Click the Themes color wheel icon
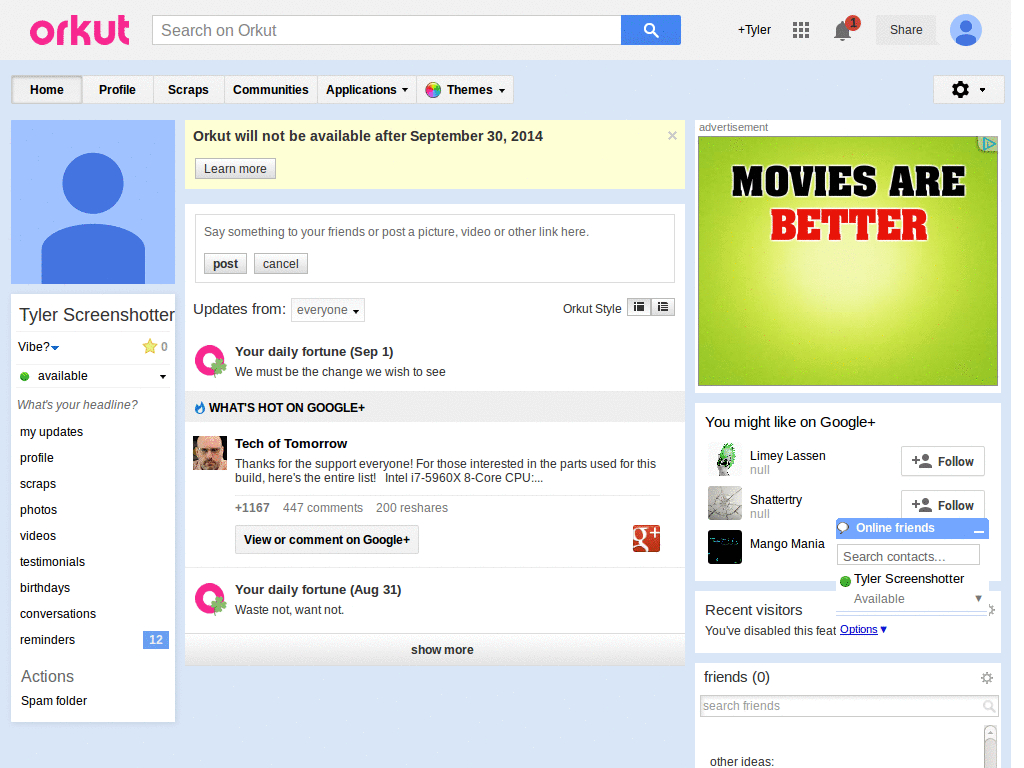The width and height of the screenshot is (1024, 768). point(433,90)
